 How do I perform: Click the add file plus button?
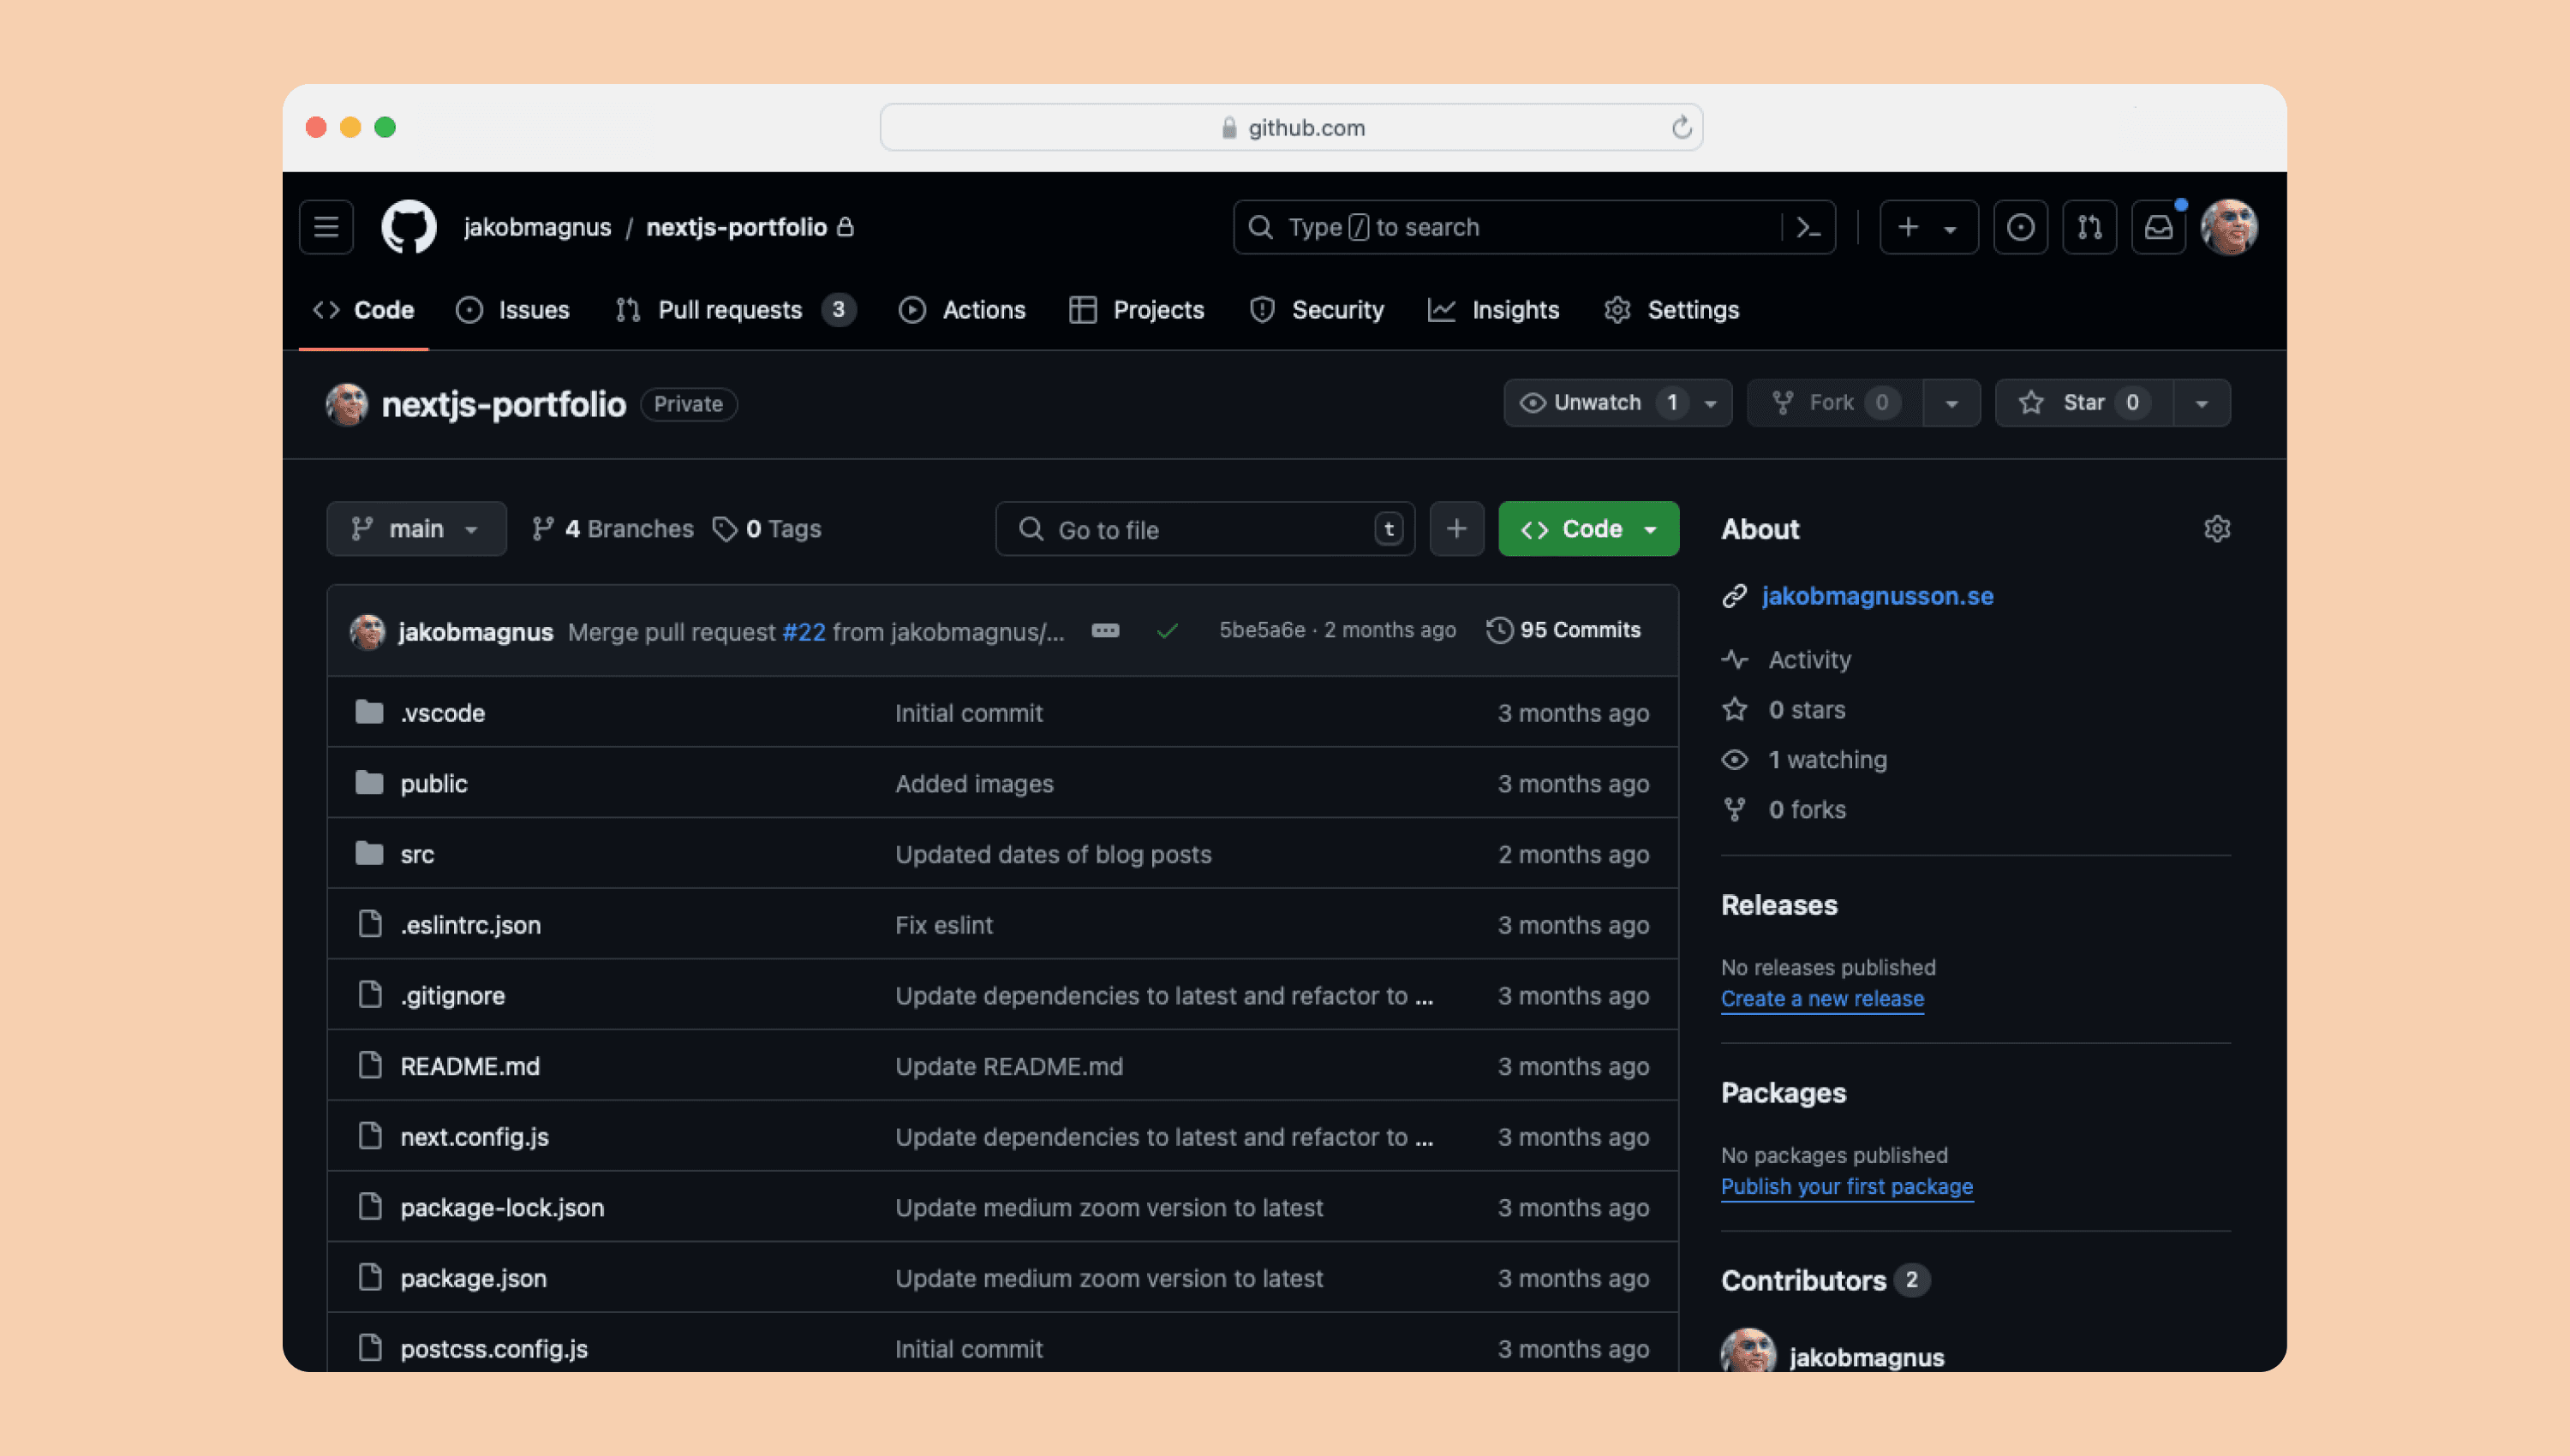[1456, 529]
